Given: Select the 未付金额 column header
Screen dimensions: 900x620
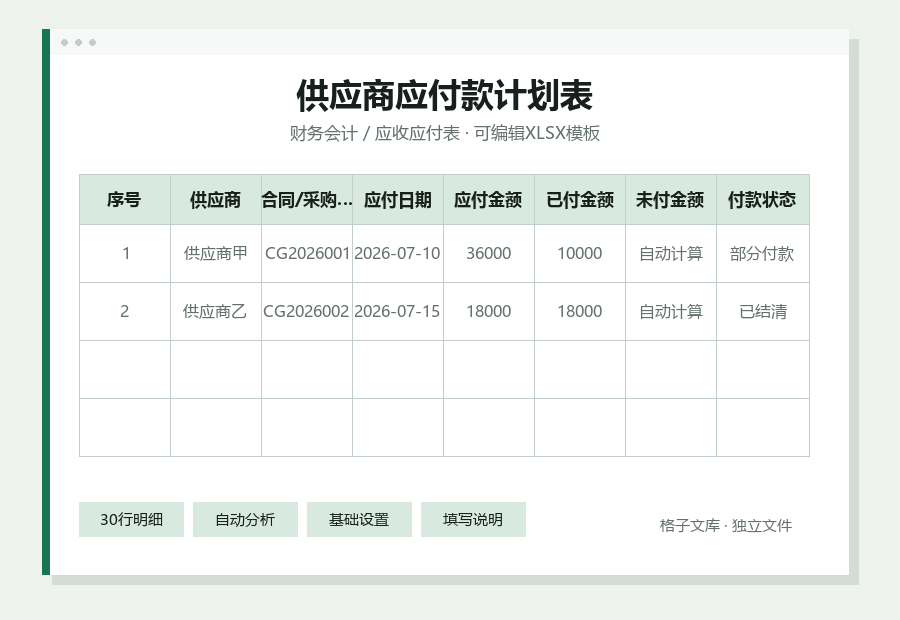Looking at the screenshot, I should coord(671,200).
